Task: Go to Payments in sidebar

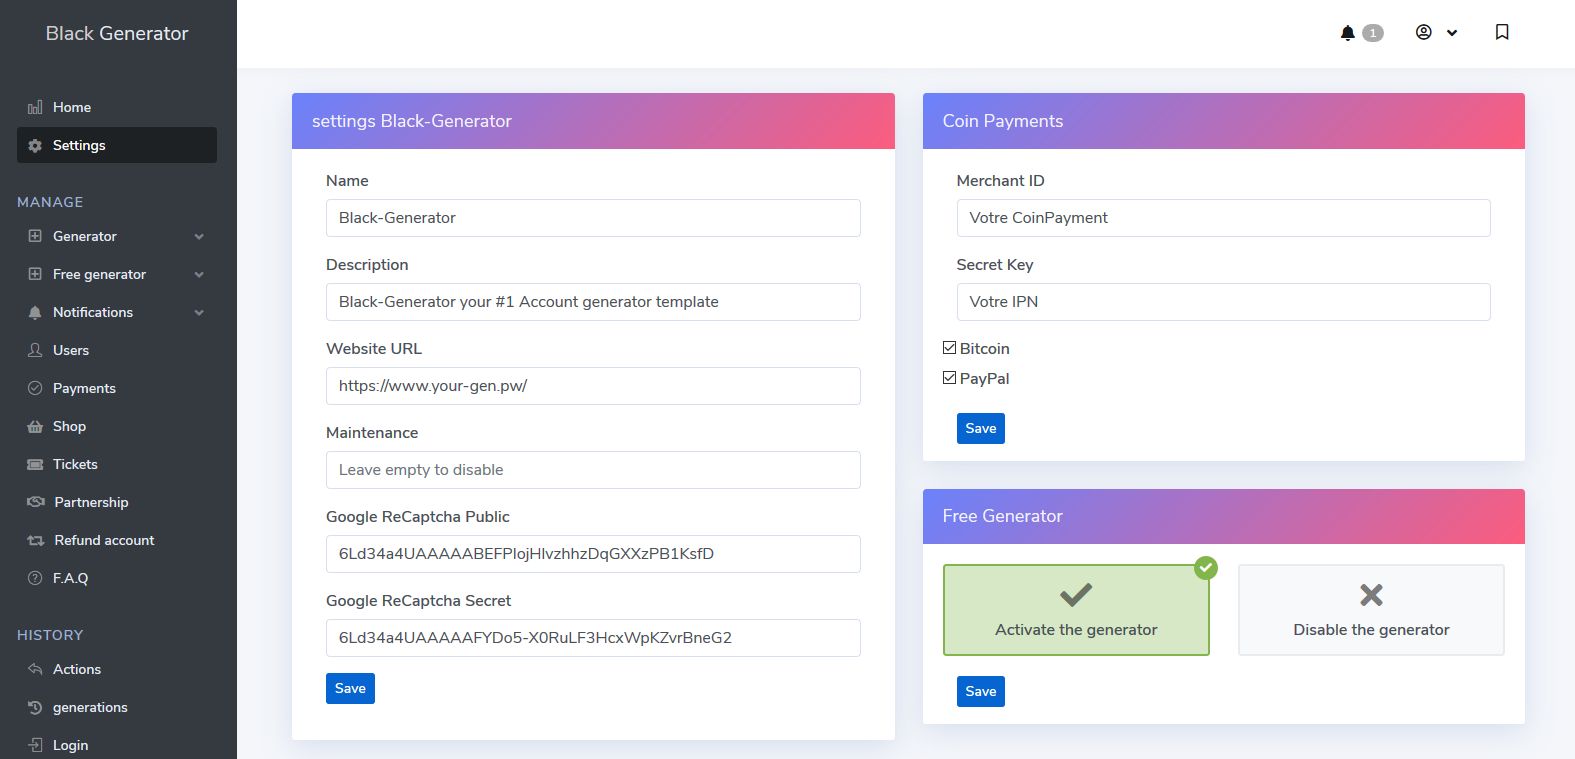Action: (84, 388)
